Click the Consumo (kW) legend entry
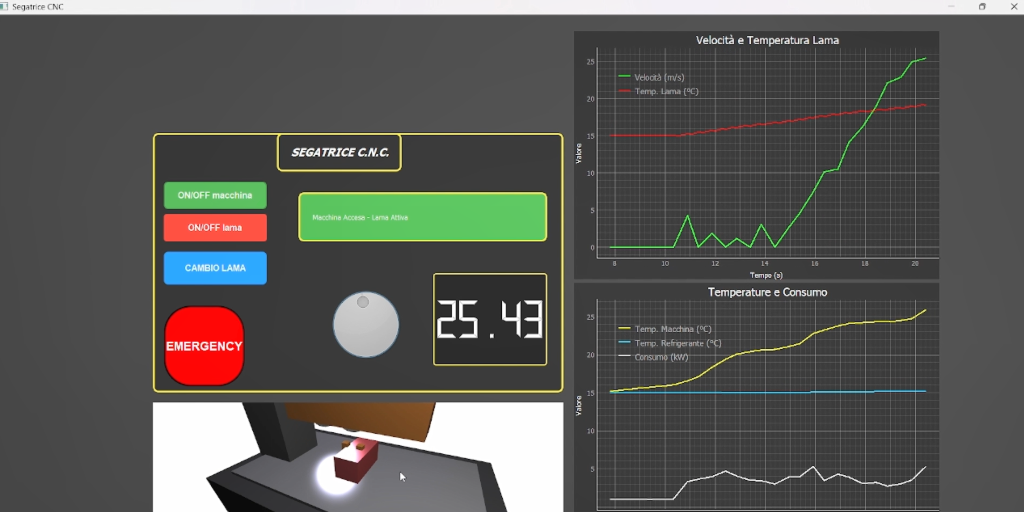 pos(653,357)
